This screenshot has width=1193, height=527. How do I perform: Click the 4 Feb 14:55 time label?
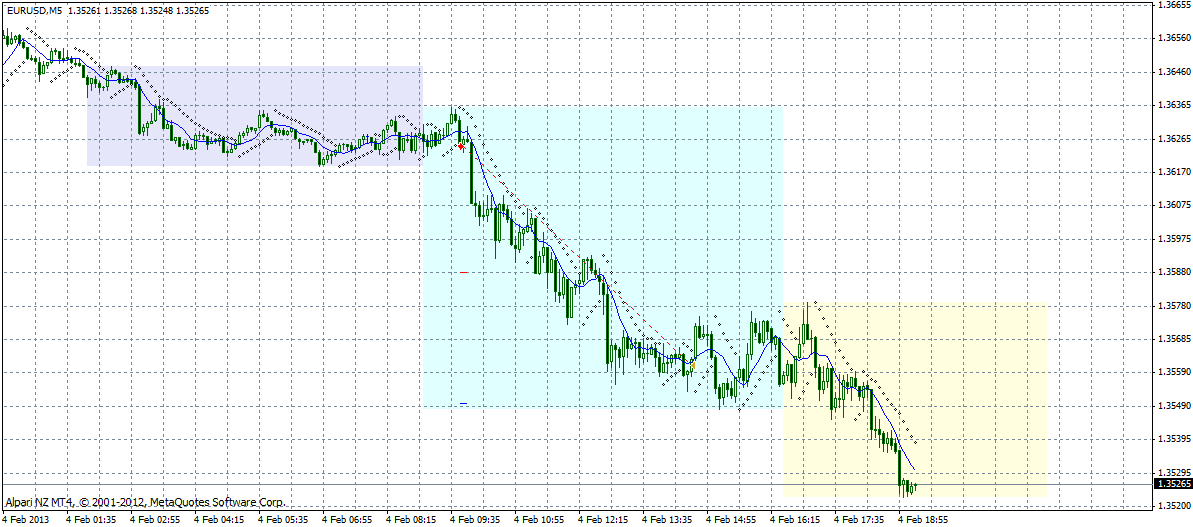pos(730,521)
